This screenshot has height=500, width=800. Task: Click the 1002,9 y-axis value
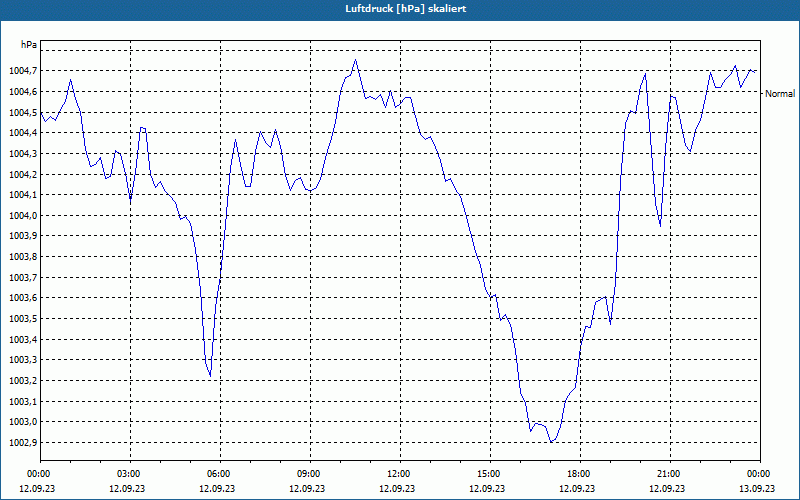(x=23, y=443)
